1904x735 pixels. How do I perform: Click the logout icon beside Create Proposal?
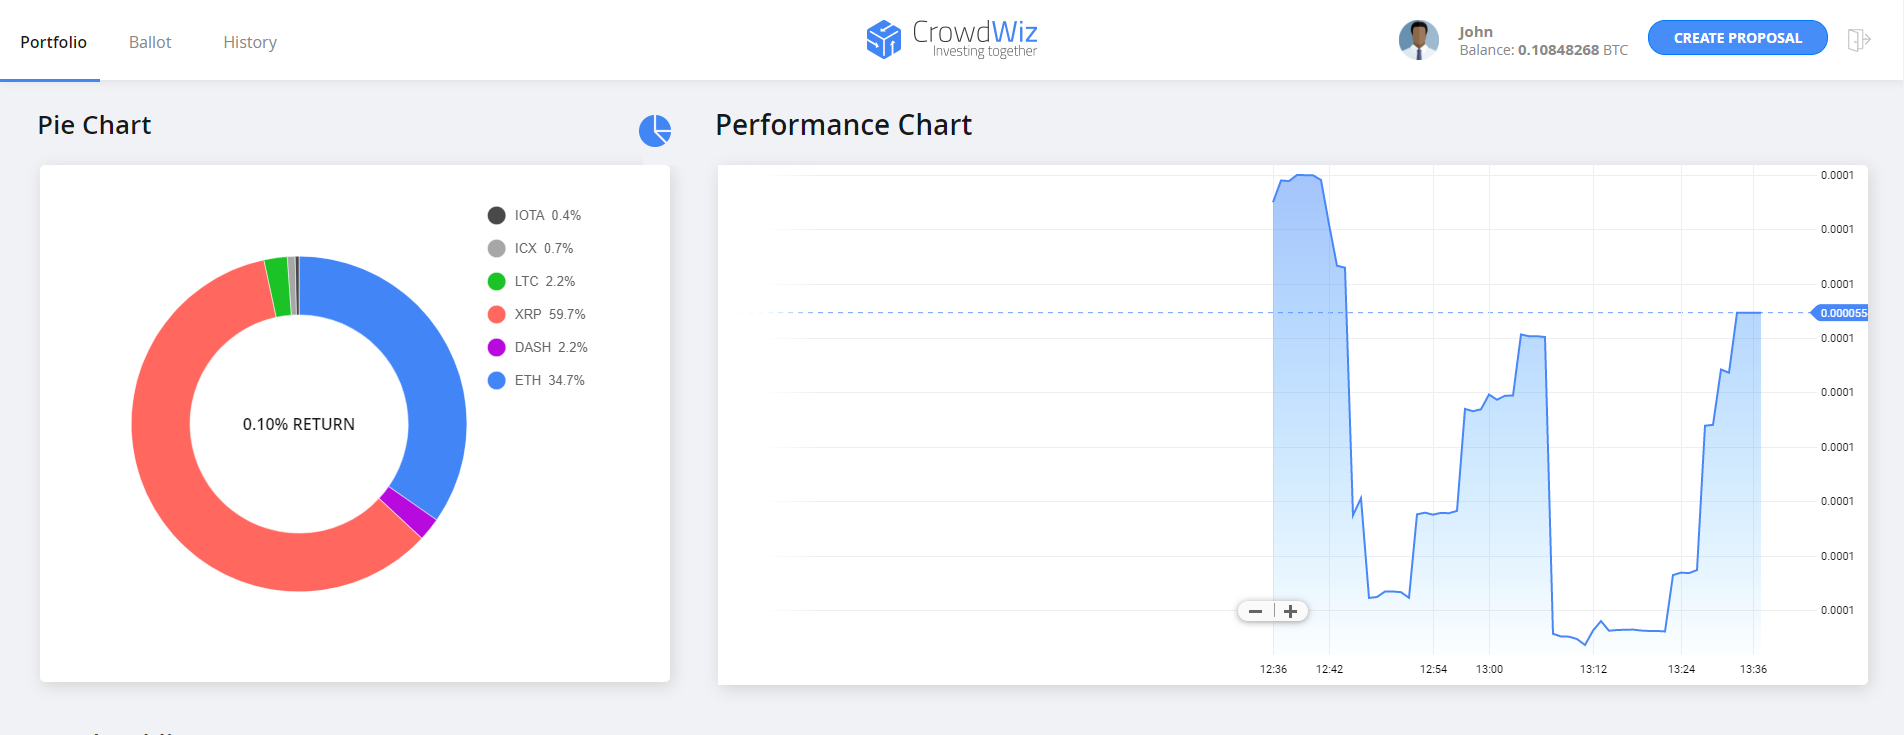pyautogui.click(x=1858, y=40)
